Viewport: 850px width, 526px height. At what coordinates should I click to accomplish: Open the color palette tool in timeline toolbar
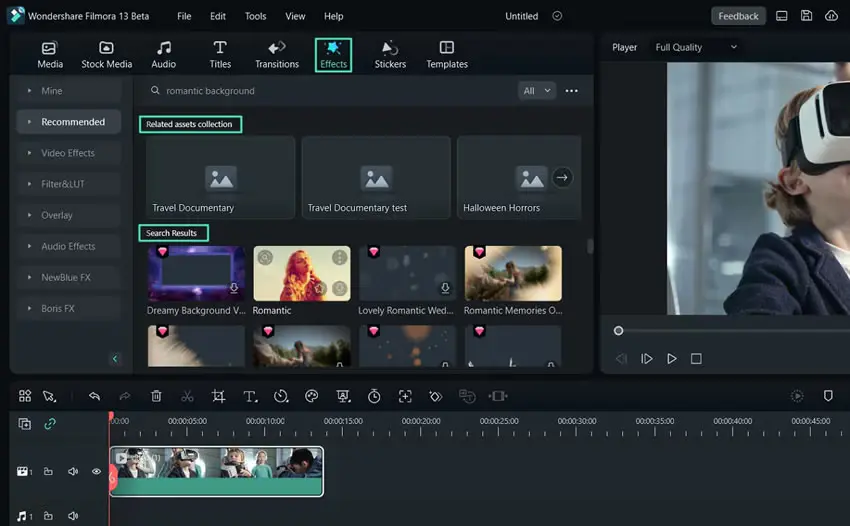[312, 396]
